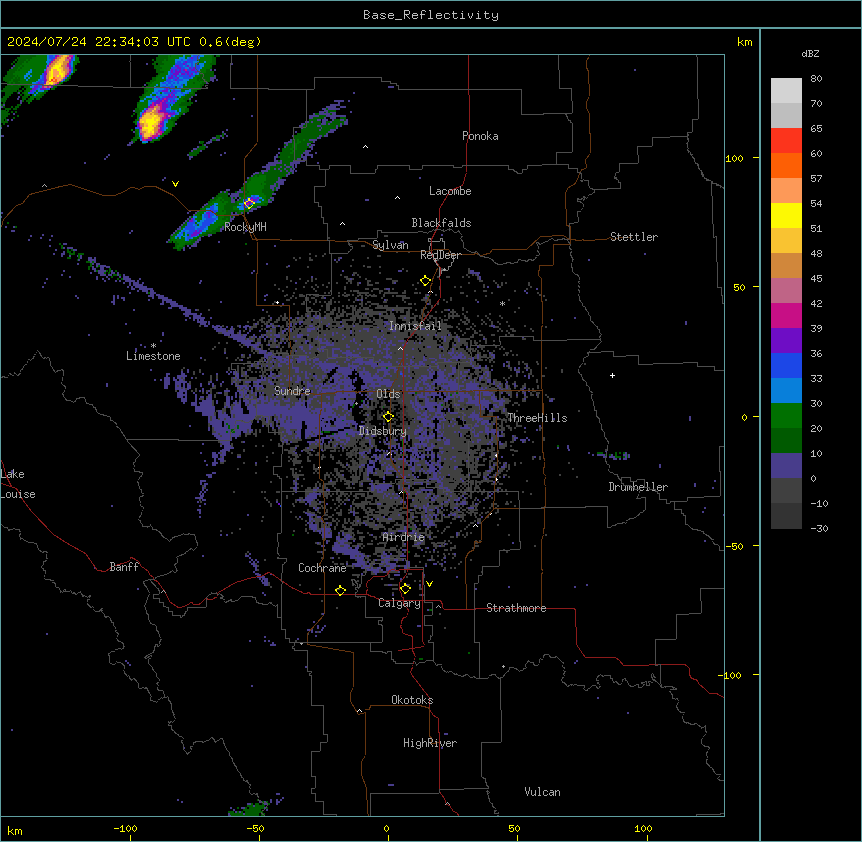Click the Limestone label
This screenshot has width=862, height=842.
[153, 356]
